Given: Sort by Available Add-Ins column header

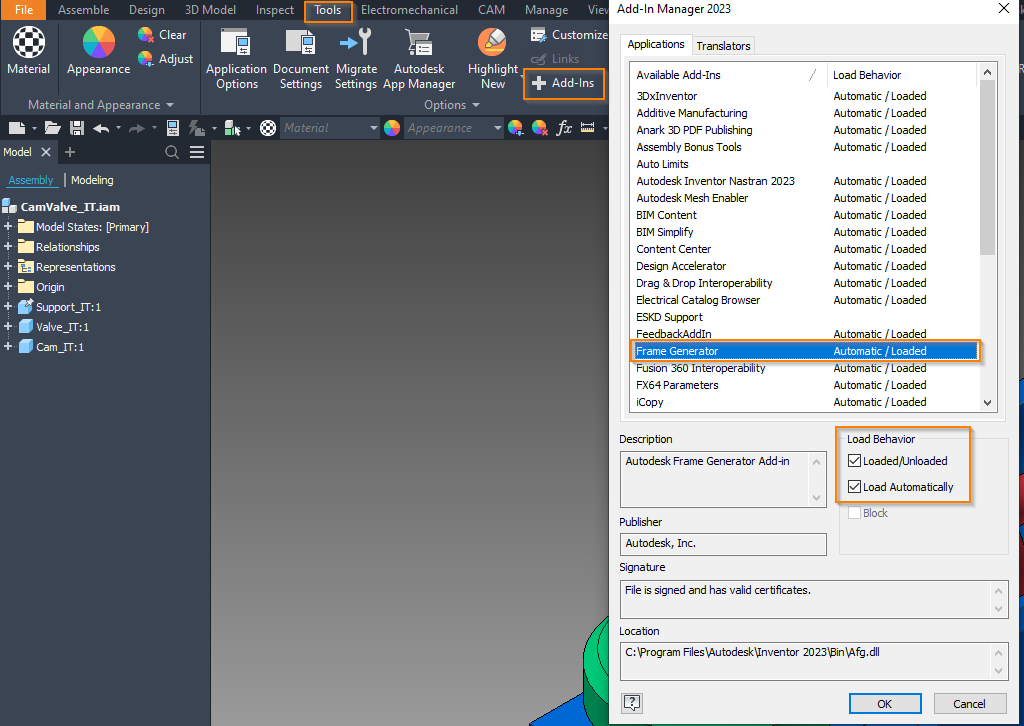Looking at the screenshot, I should tap(728, 75).
